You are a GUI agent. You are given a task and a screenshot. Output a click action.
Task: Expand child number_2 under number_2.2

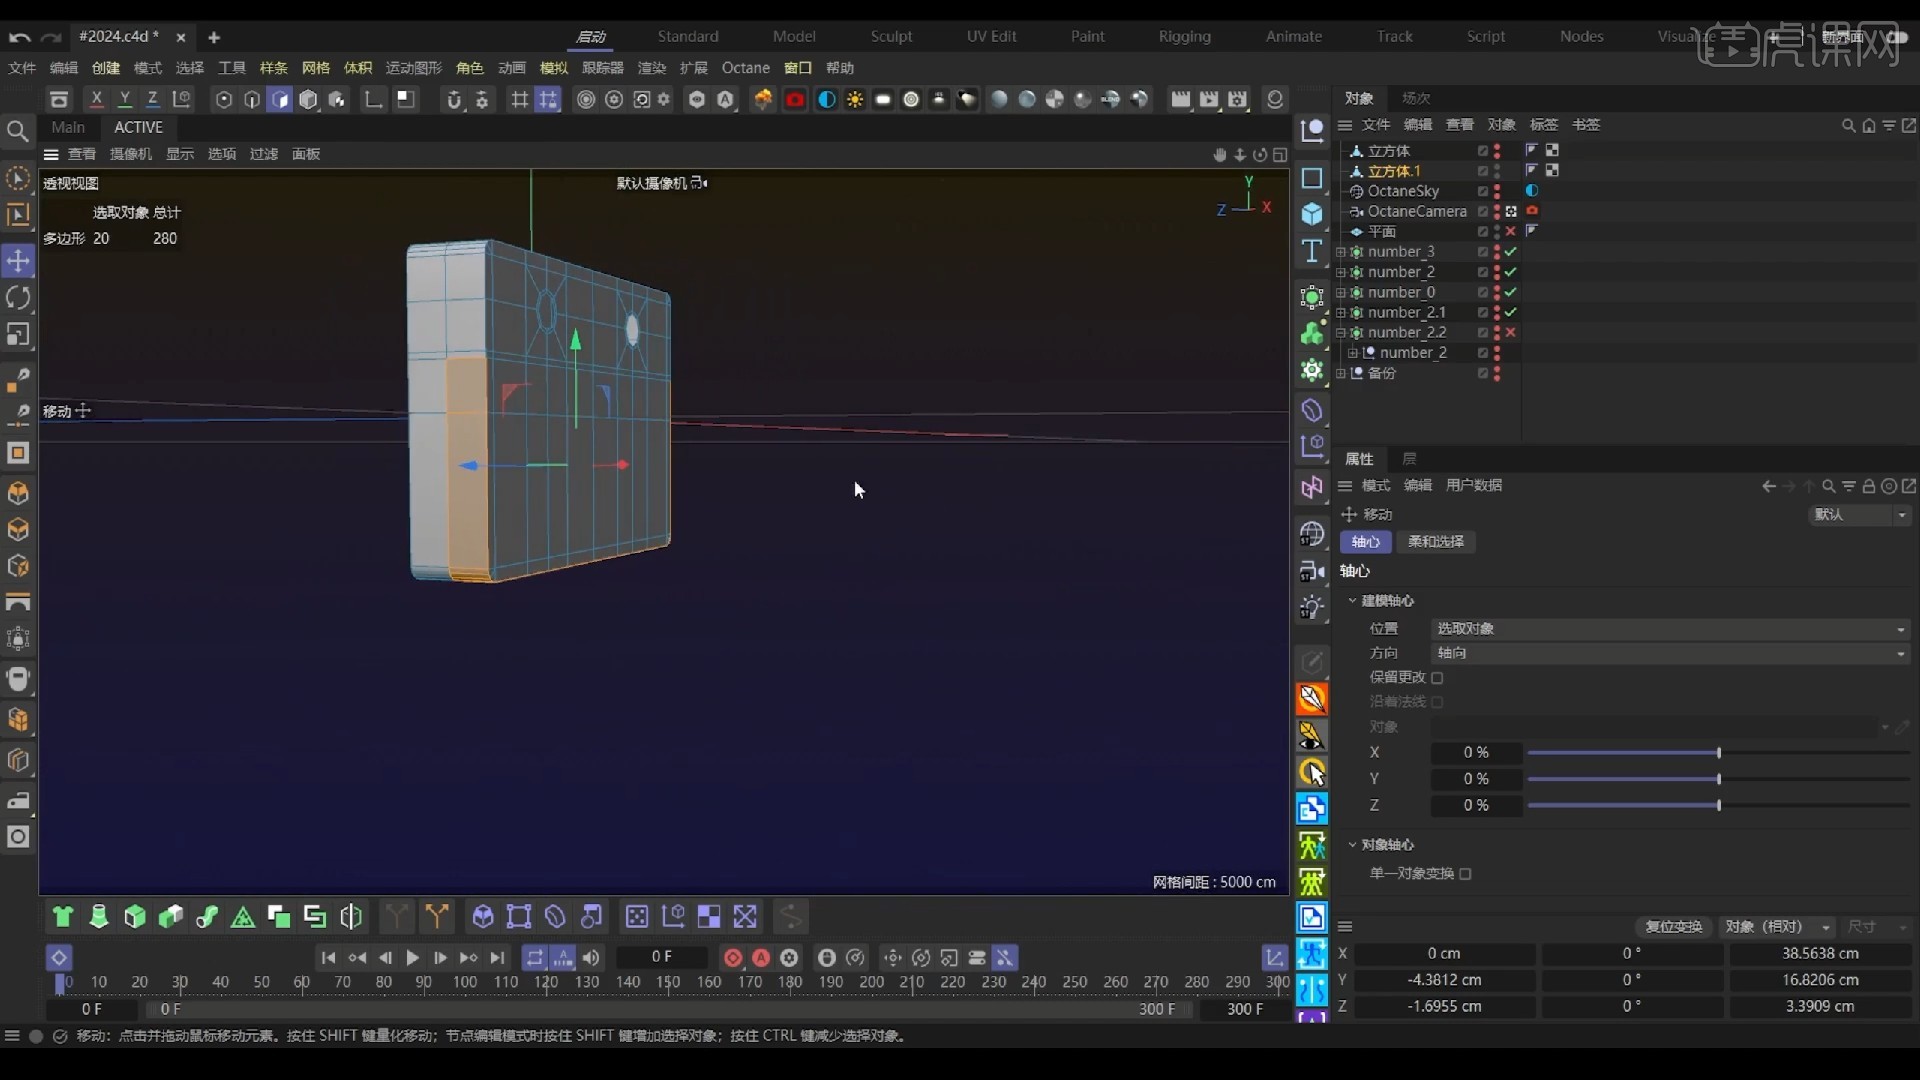point(1352,353)
